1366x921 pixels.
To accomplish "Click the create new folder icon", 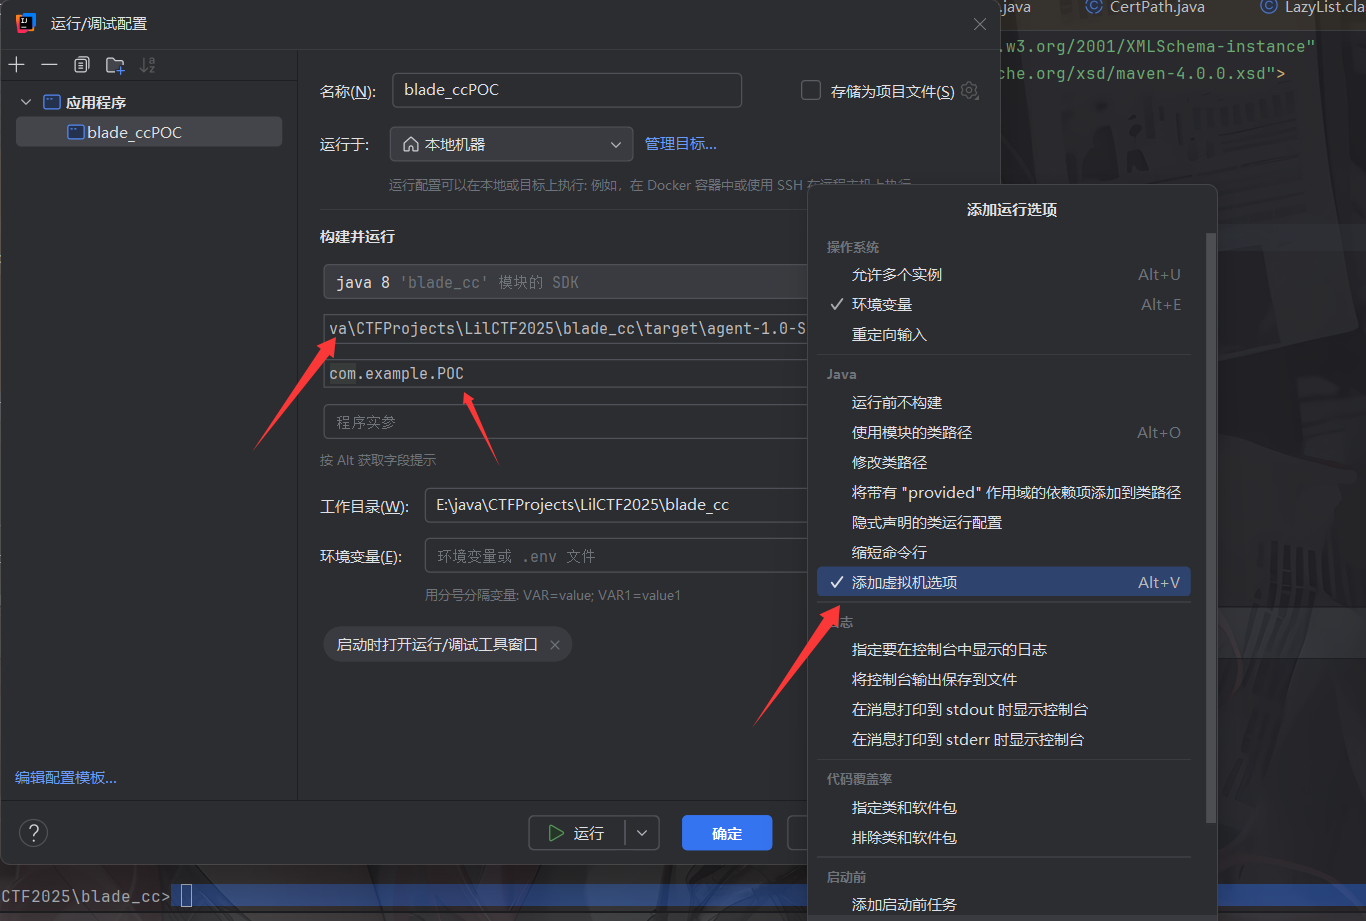I will (115, 65).
